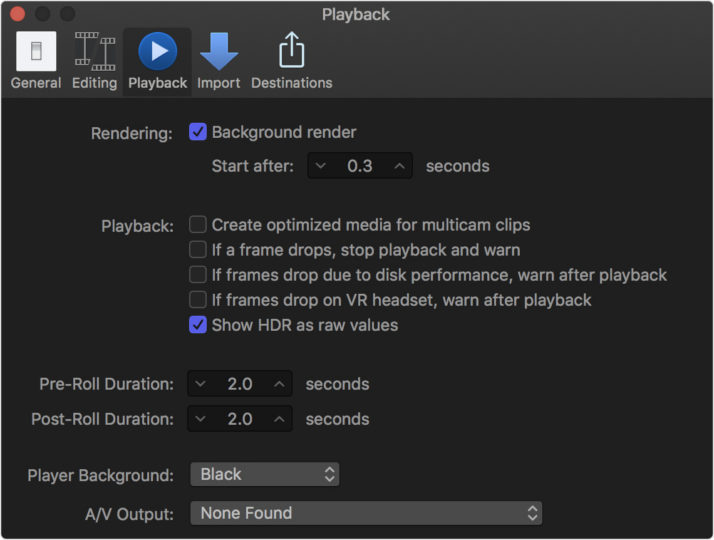The width and height of the screenshot is (714, 540).
Task: Enable VR headset frame drop warning
Action: 198,300
